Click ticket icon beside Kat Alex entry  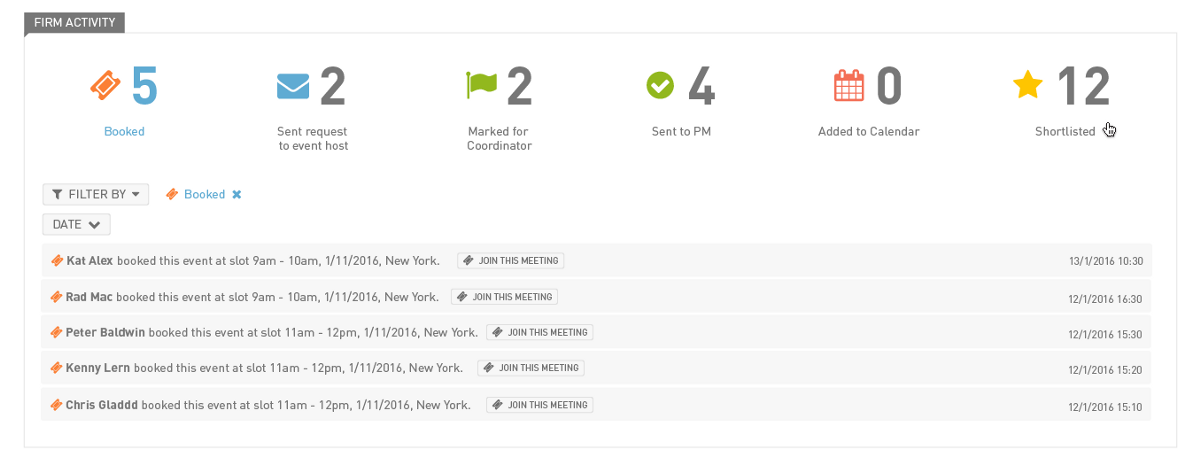click(x=57, y=261)
